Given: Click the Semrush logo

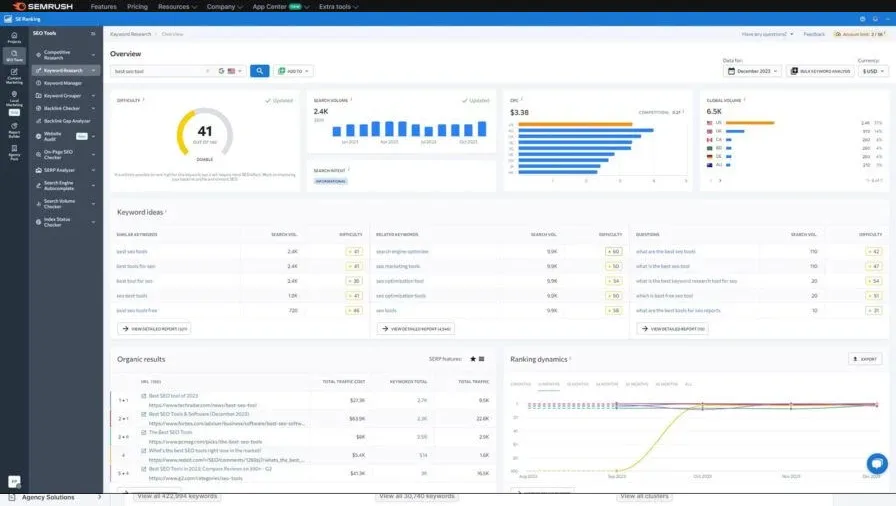Looking at the screenshot, I should coord(43,6).
